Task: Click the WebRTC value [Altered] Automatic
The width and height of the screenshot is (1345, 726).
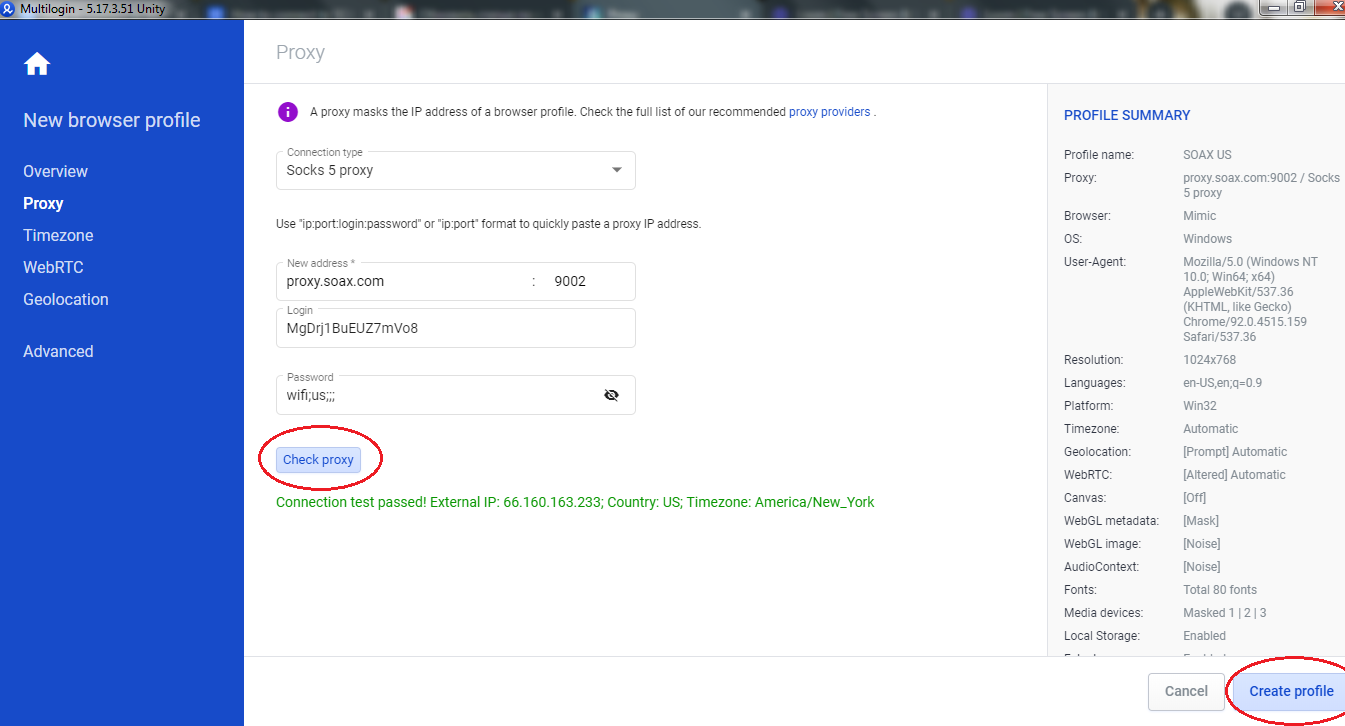Action: click(x=1234, y=475)
